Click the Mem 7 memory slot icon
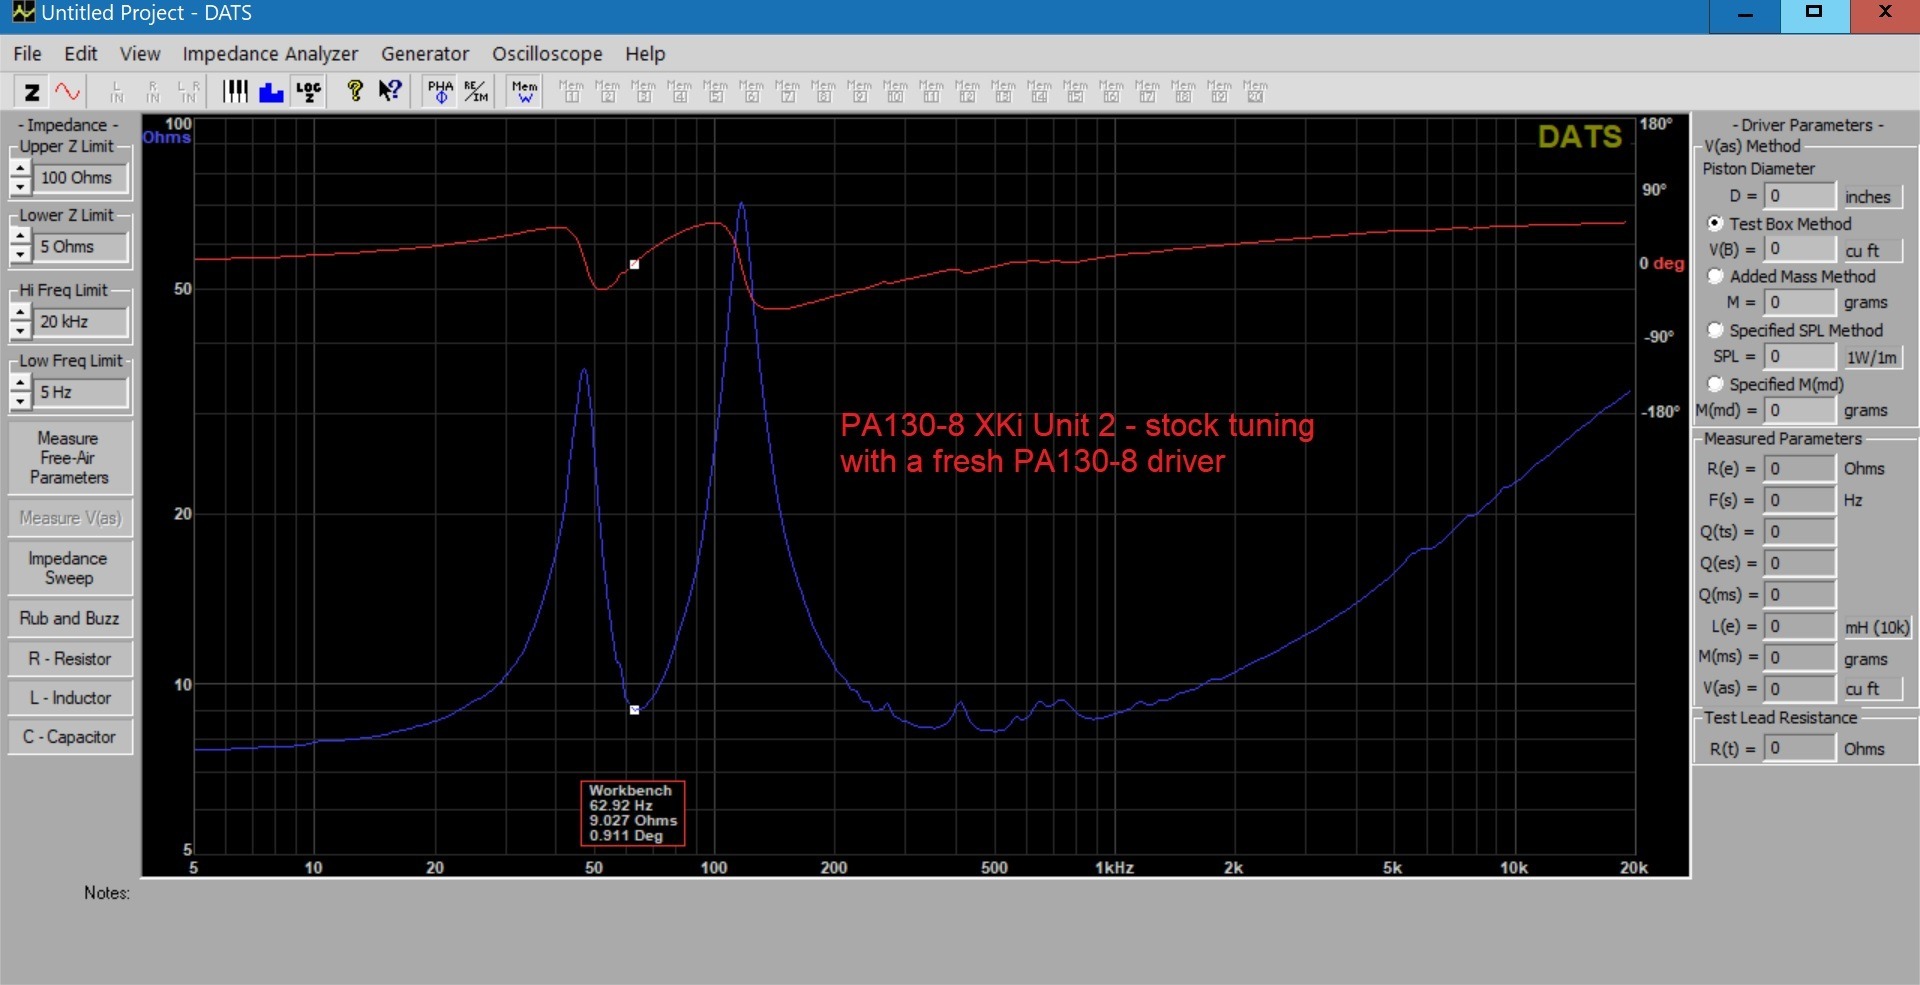Image resolution: width=1920 pixels, height=985 pixels. (787, 92)
